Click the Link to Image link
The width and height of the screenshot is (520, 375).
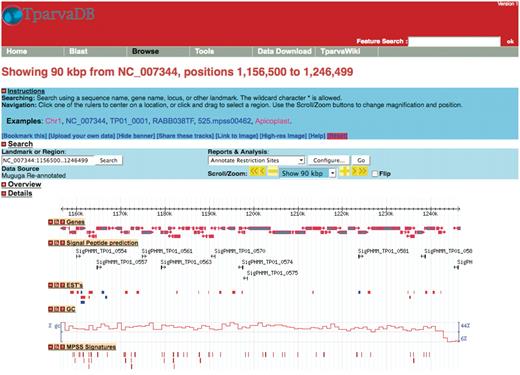(x=237, y=136)
